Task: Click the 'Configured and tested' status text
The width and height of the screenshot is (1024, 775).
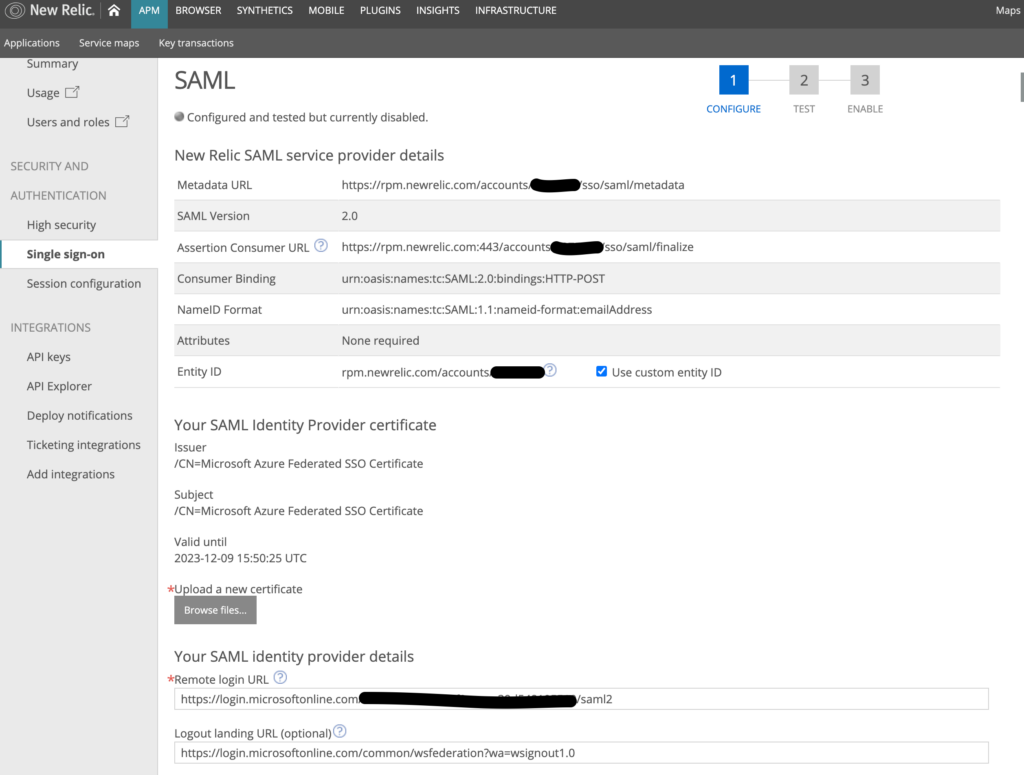Action: 307,118
